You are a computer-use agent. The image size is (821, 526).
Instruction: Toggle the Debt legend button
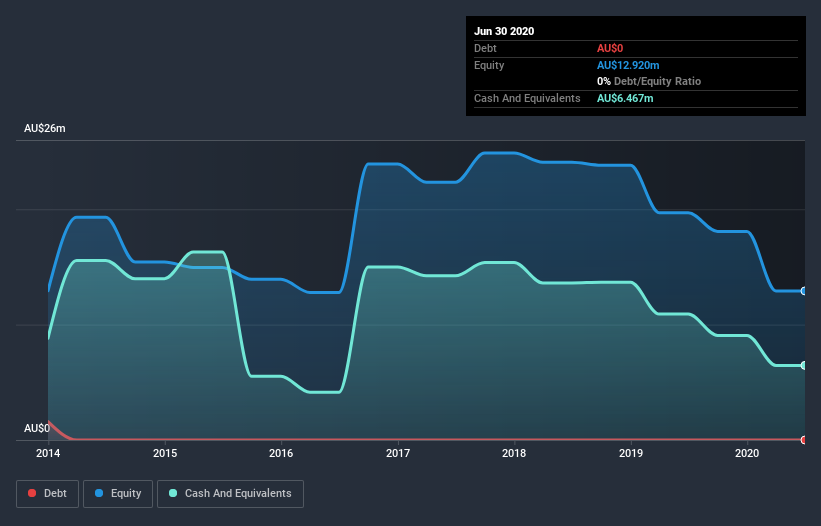[48, 494]
